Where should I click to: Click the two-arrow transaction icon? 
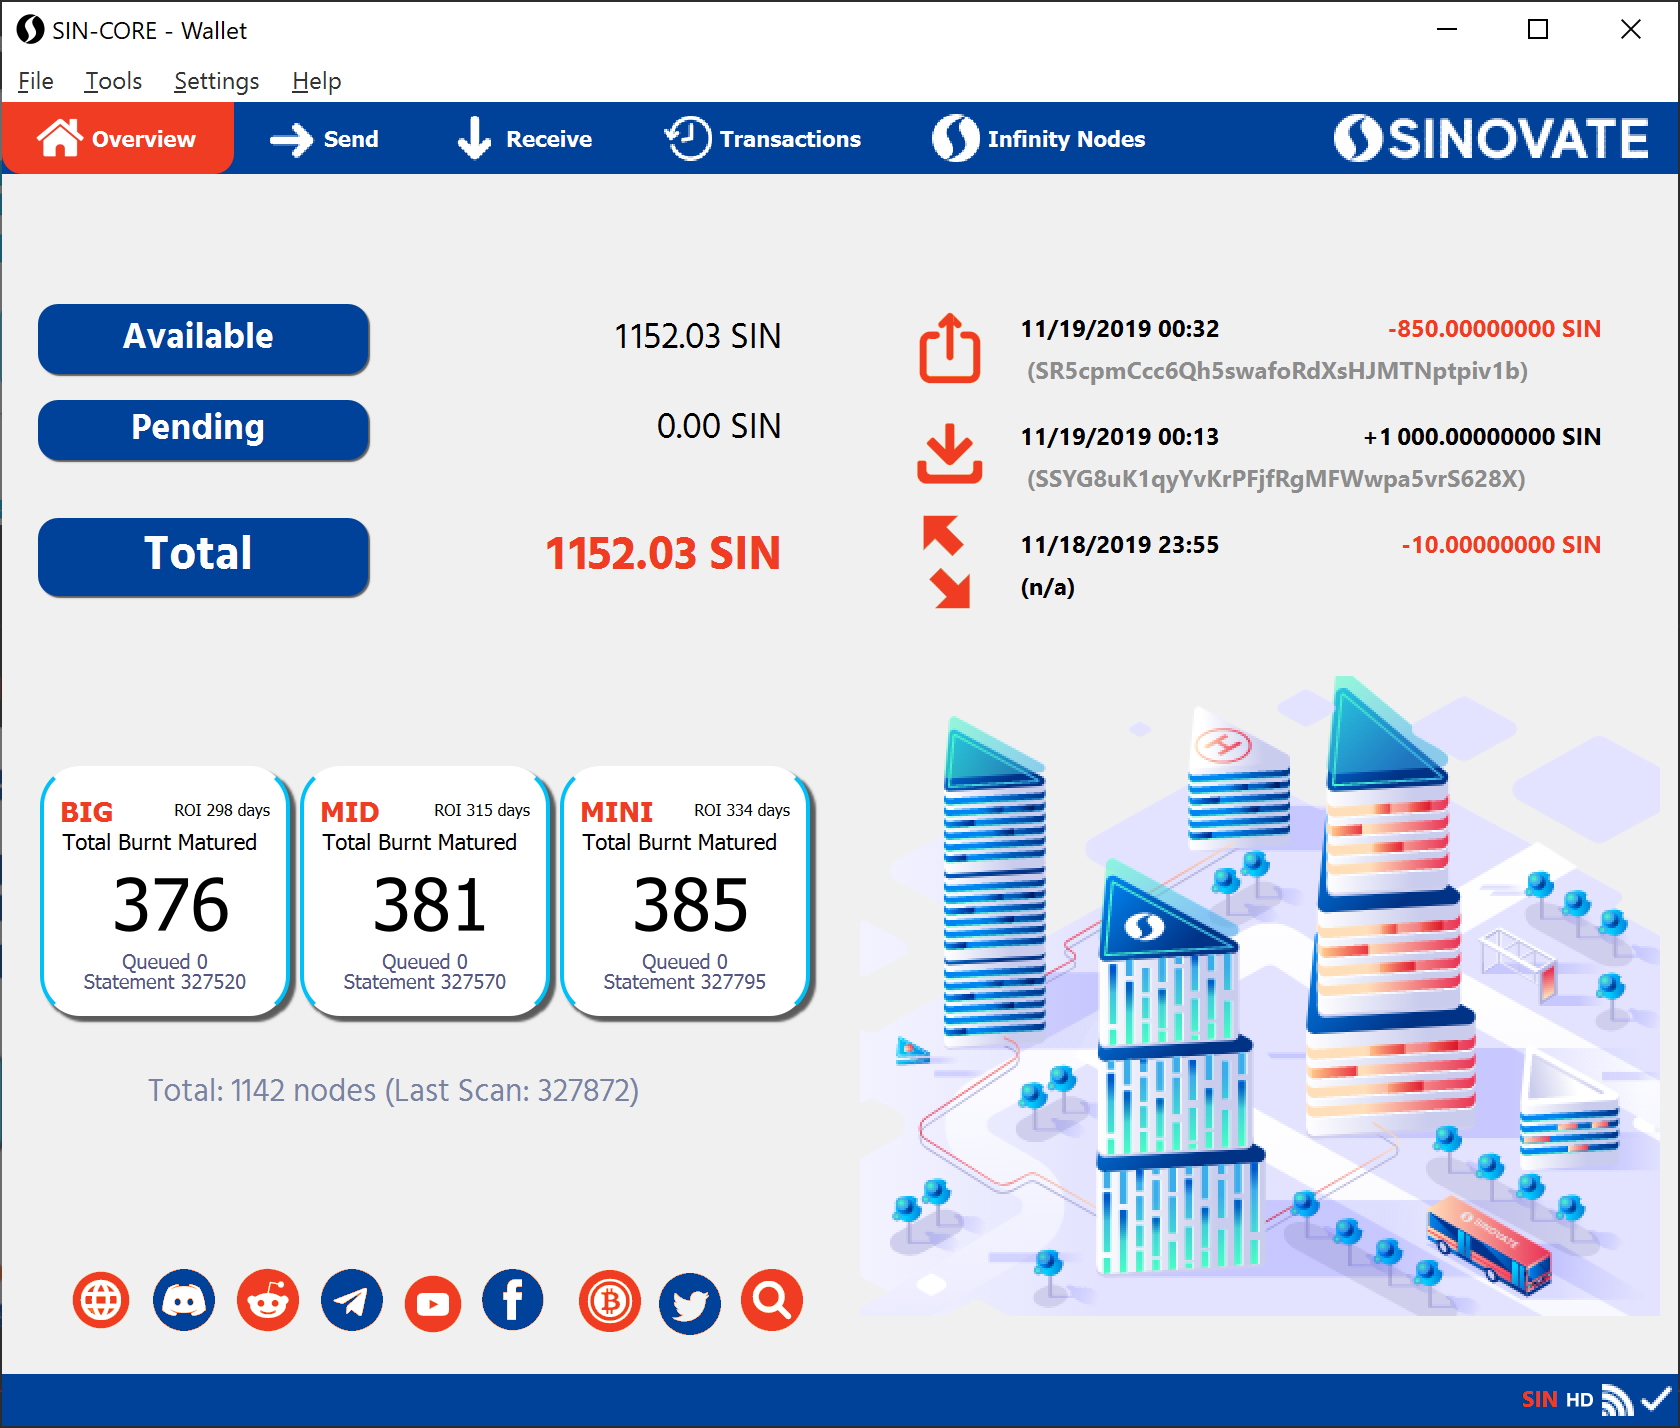[x=946, y=561]
